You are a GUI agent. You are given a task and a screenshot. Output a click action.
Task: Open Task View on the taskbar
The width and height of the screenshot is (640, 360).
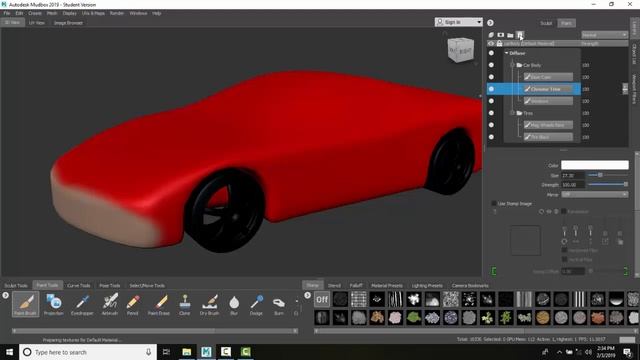(166, 352)
